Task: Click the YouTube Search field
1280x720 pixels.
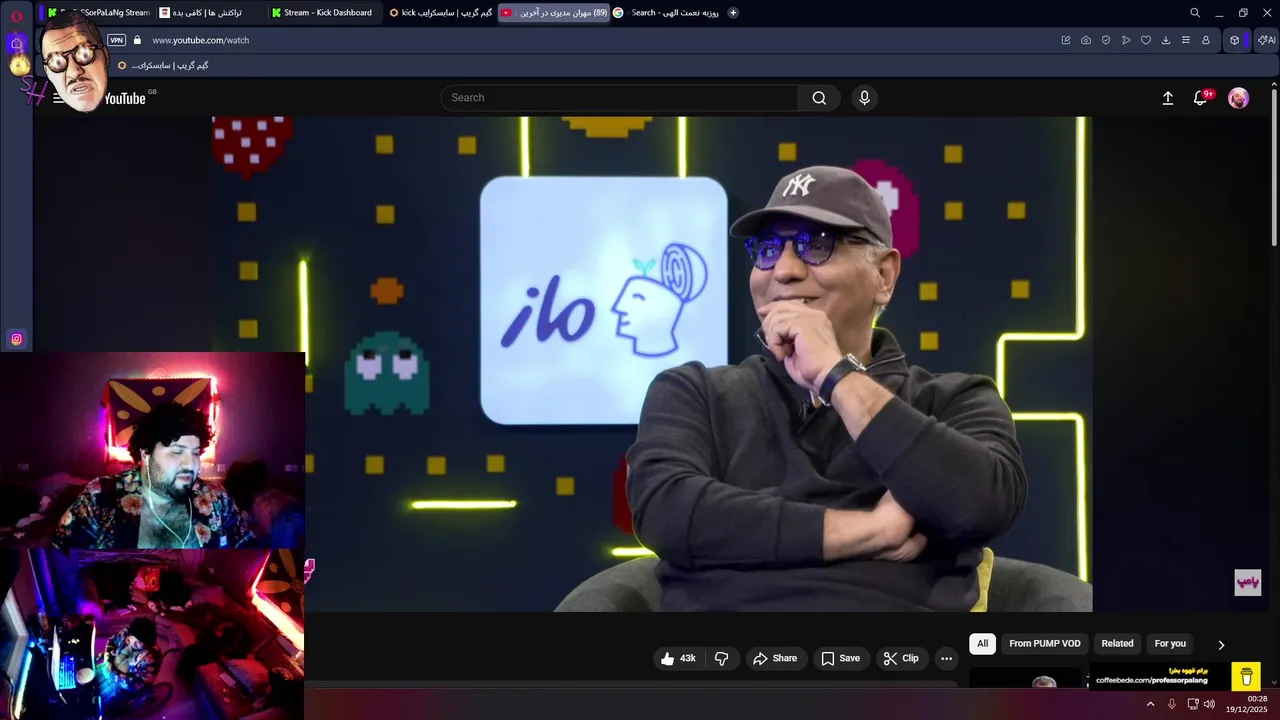Action: [619, 98]
